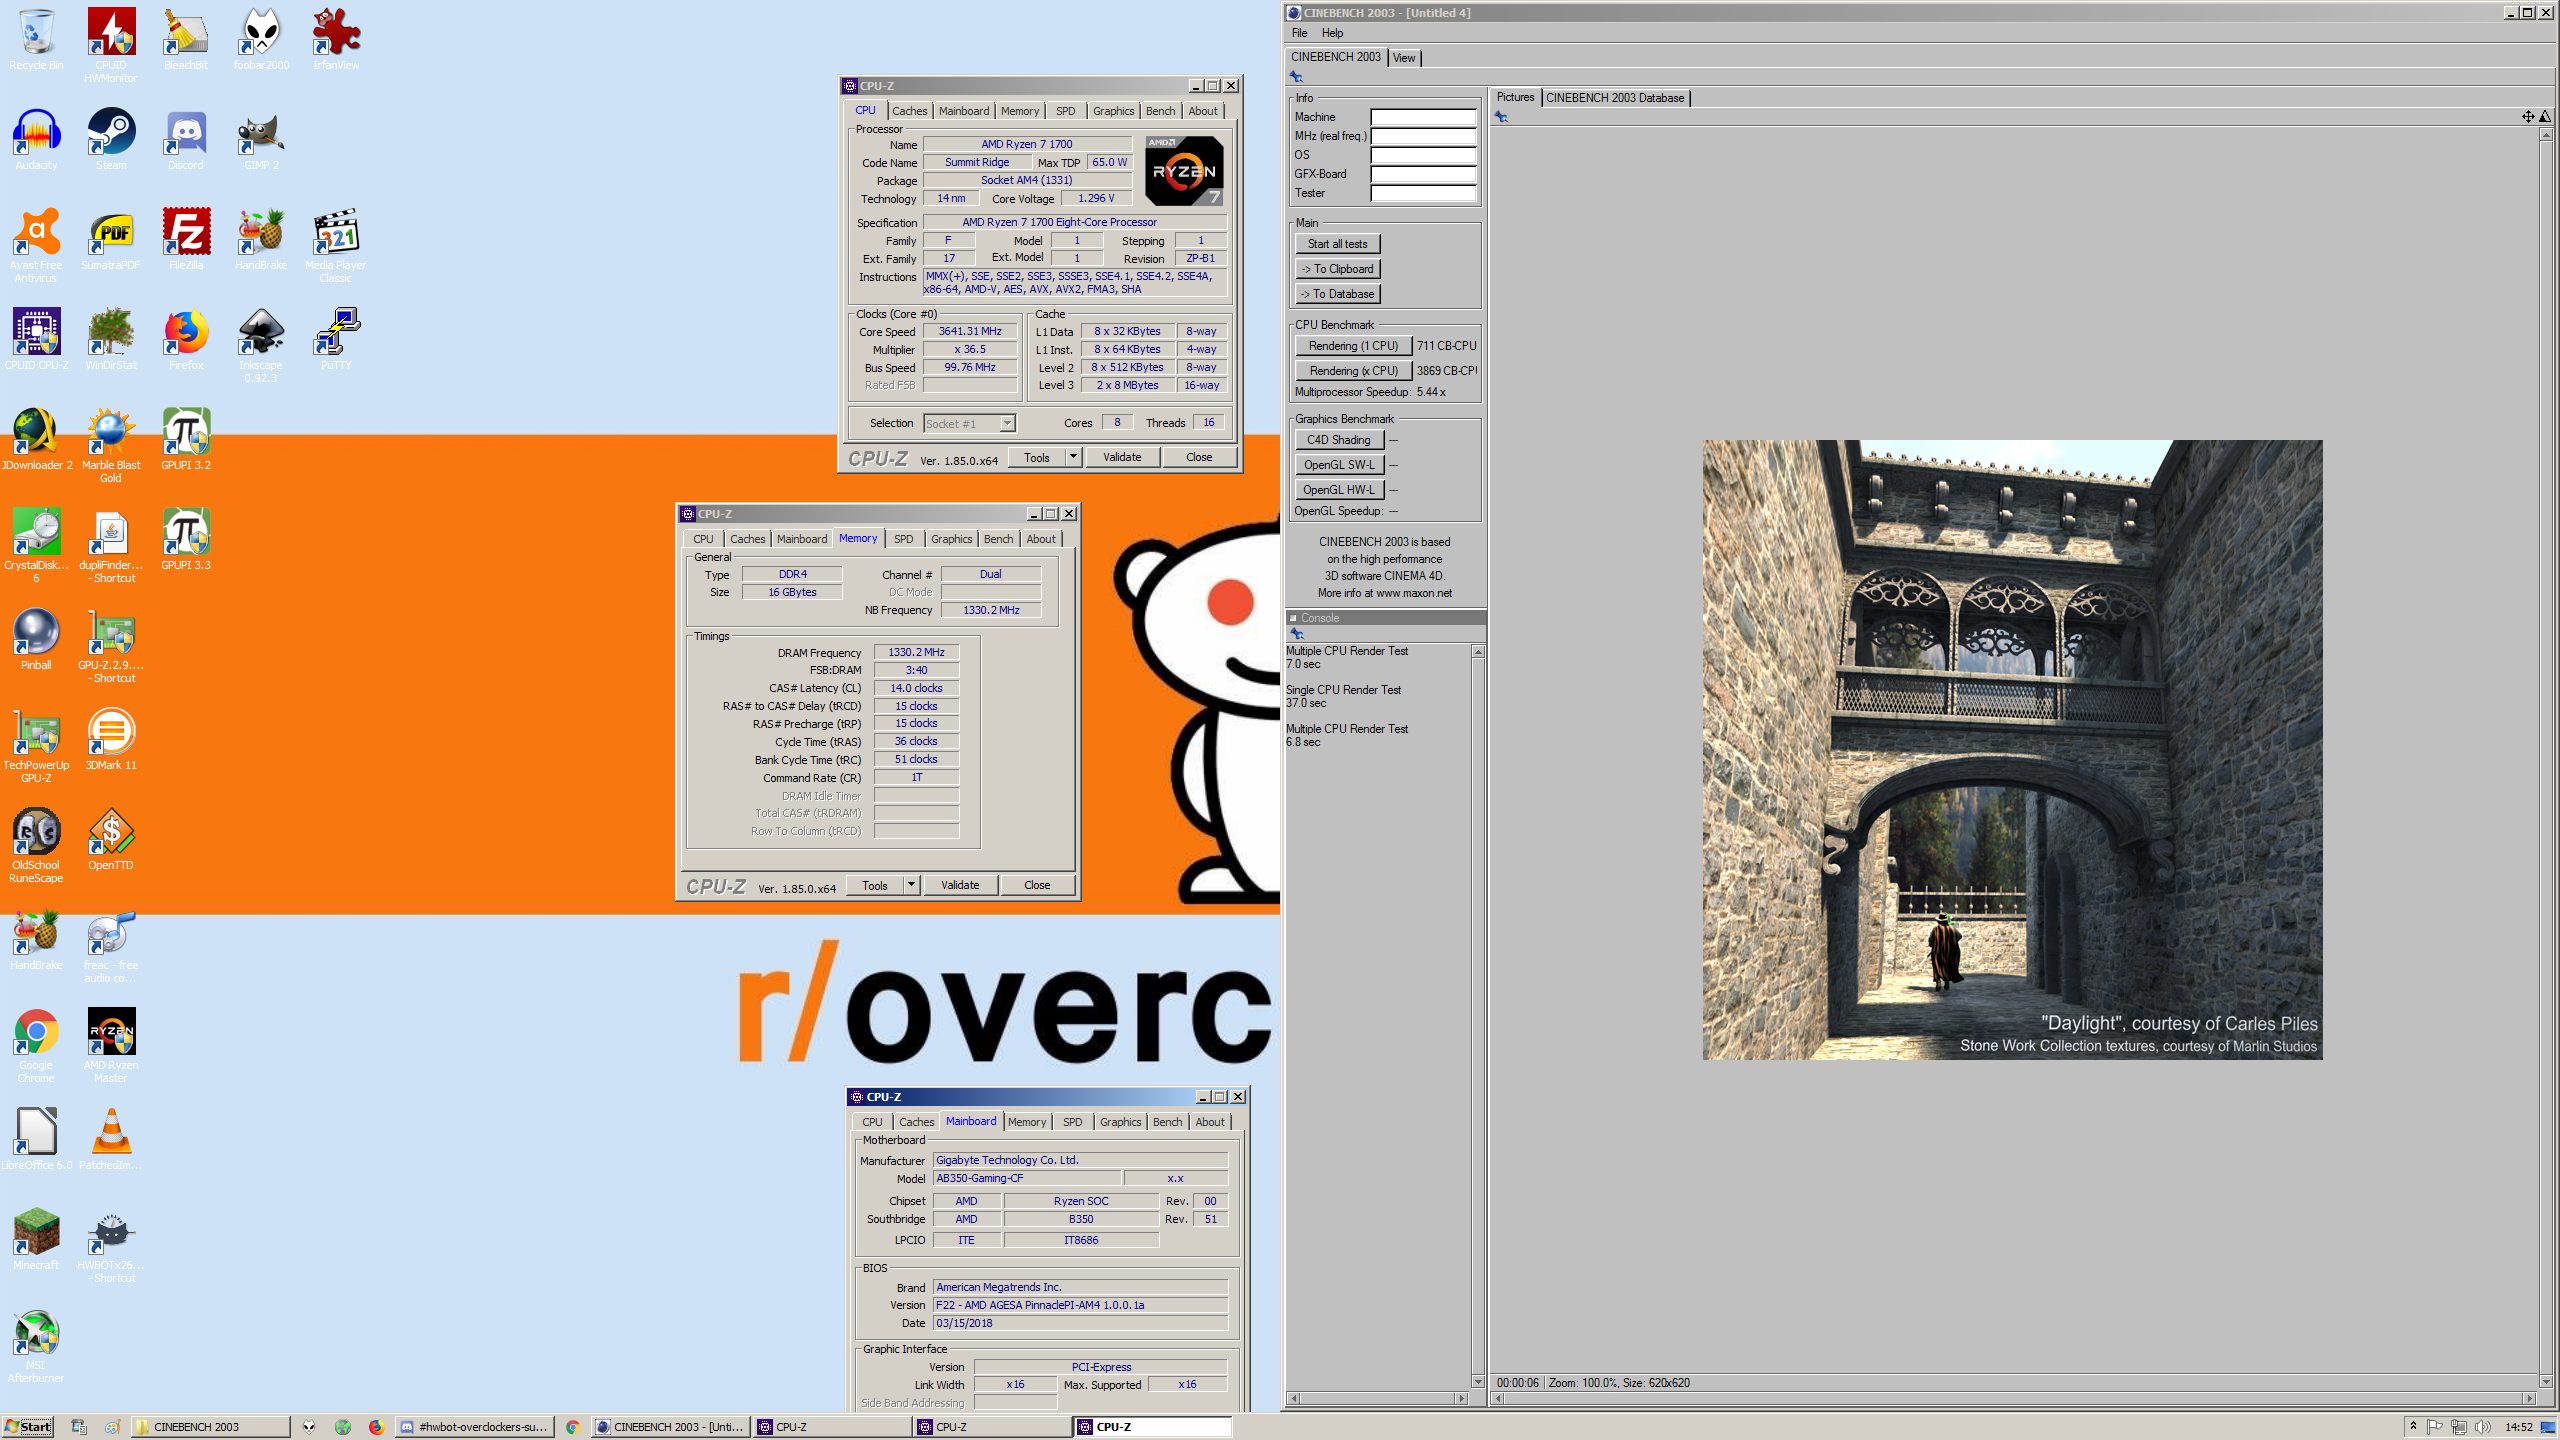Open MSI Afterburner desktop icon
Screen dimensions: 2560x1440
36,1345
